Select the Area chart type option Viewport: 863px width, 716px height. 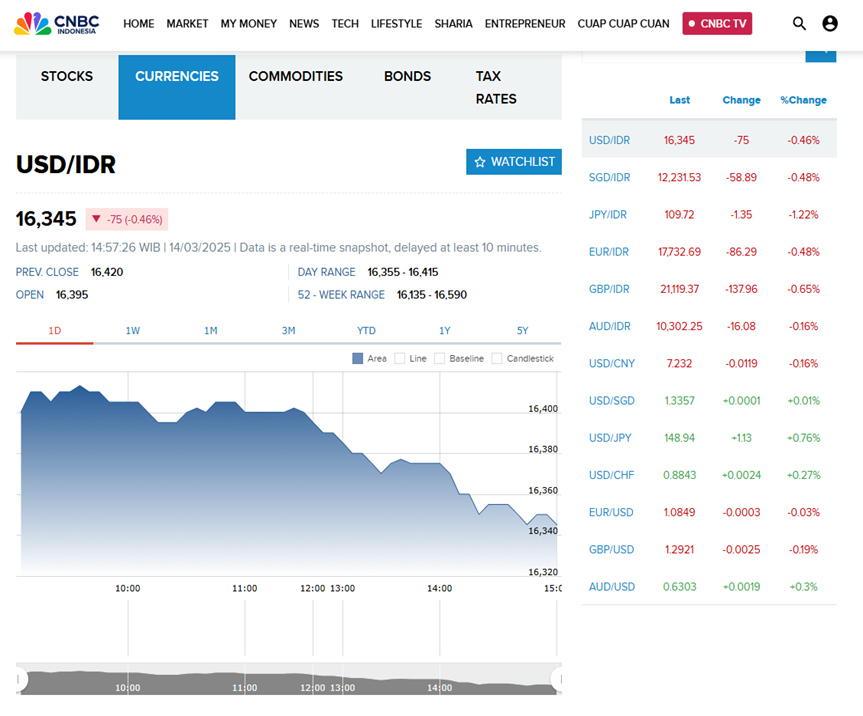pos(358,358)
